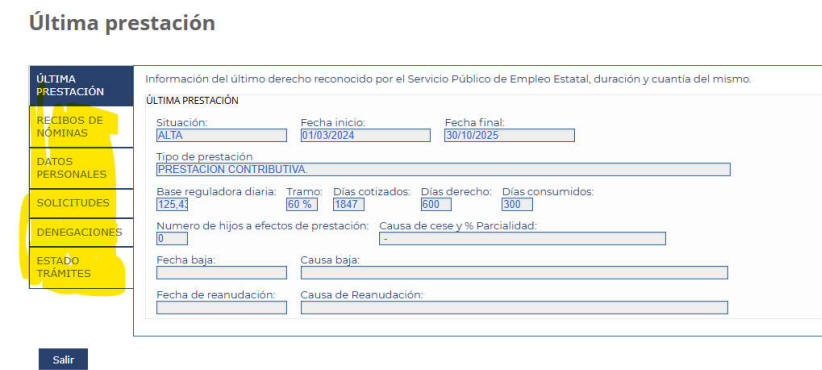Click the Días consumidos label
Screen dimensions: 822x370
click(x=548, y=192)
